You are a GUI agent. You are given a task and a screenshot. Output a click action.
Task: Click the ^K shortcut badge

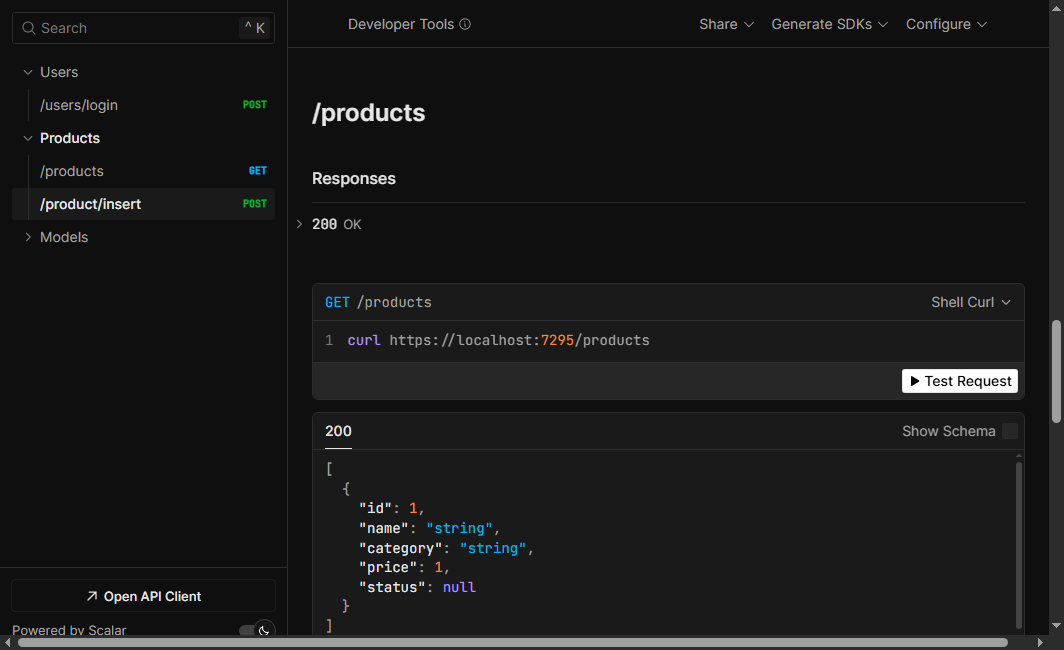tap(255, 28)
